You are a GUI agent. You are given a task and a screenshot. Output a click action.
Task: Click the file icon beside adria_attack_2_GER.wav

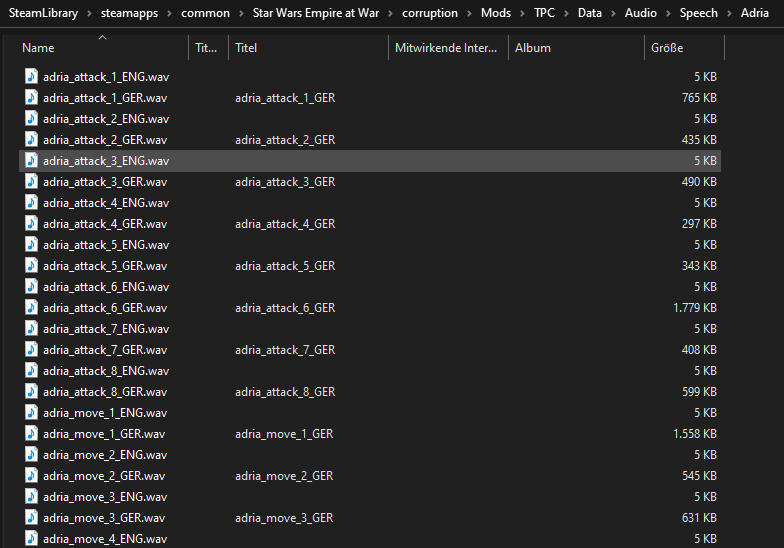click(x=31, y=139)
